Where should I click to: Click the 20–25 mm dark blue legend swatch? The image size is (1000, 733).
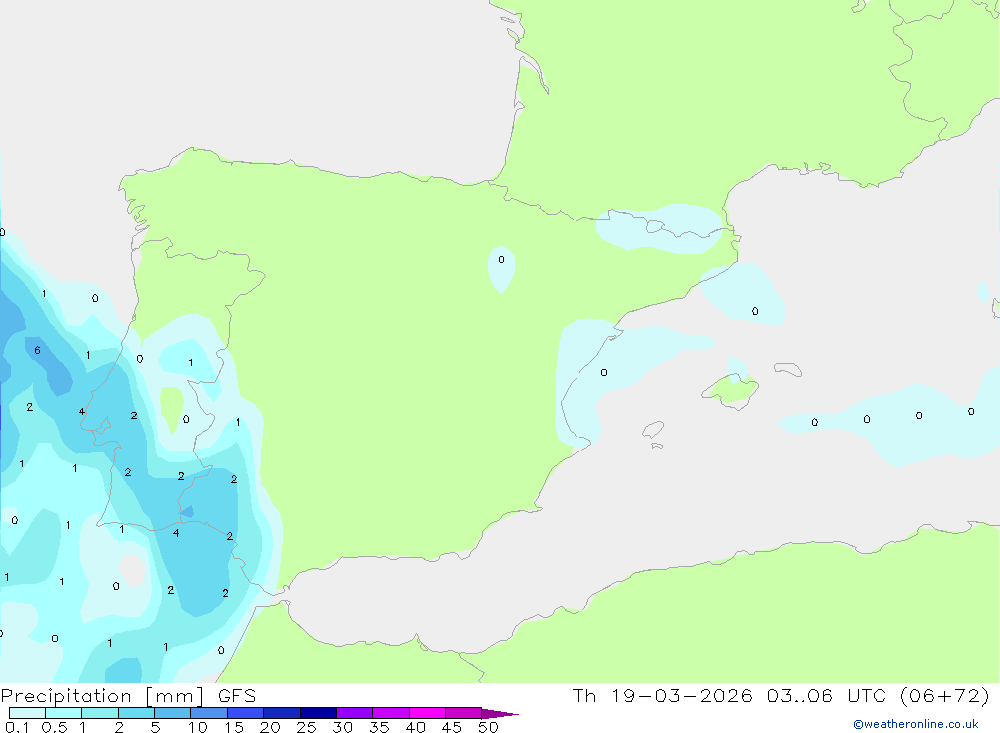(282, 713)
